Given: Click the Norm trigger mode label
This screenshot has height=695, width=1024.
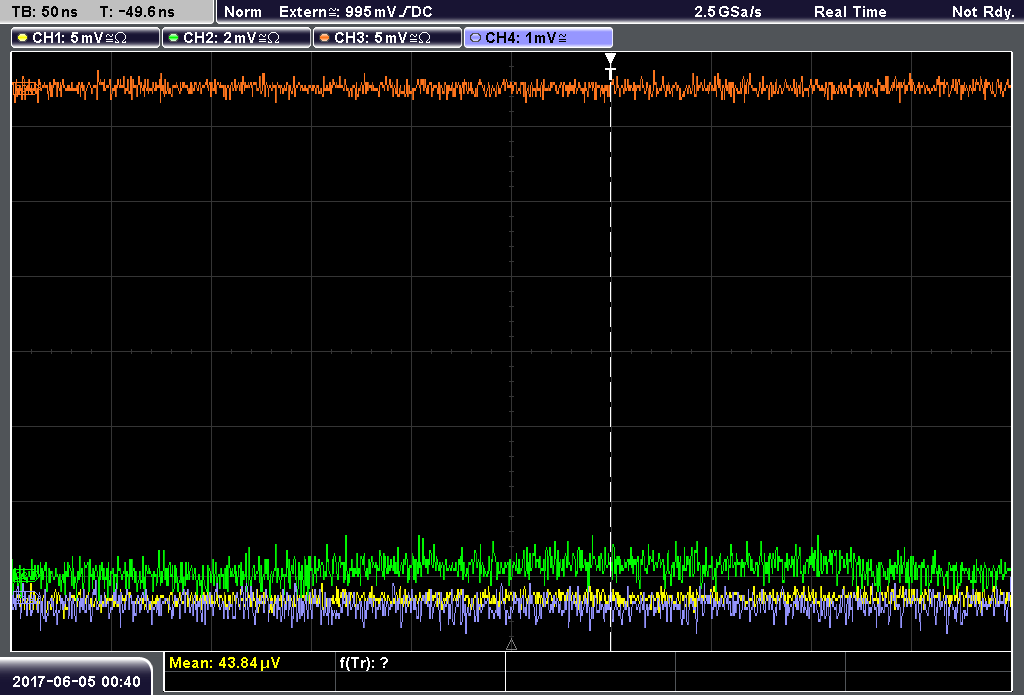Looking at the screenshot, I should [x=243, y=12].
